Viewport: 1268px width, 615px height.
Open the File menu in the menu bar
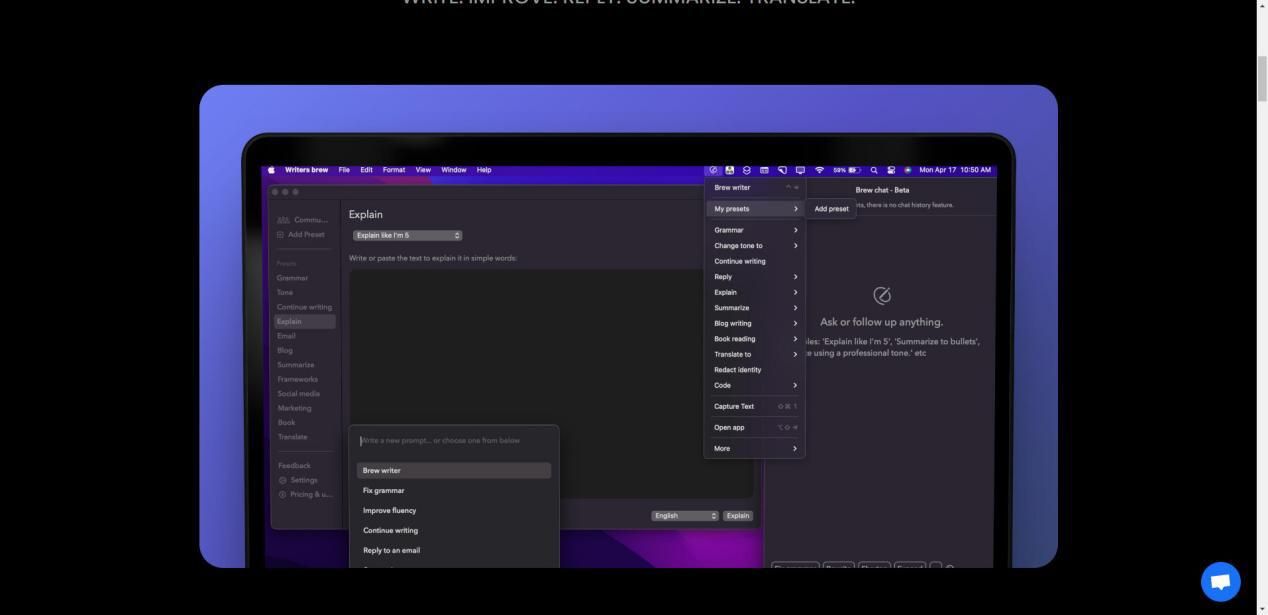coord(344,170)
